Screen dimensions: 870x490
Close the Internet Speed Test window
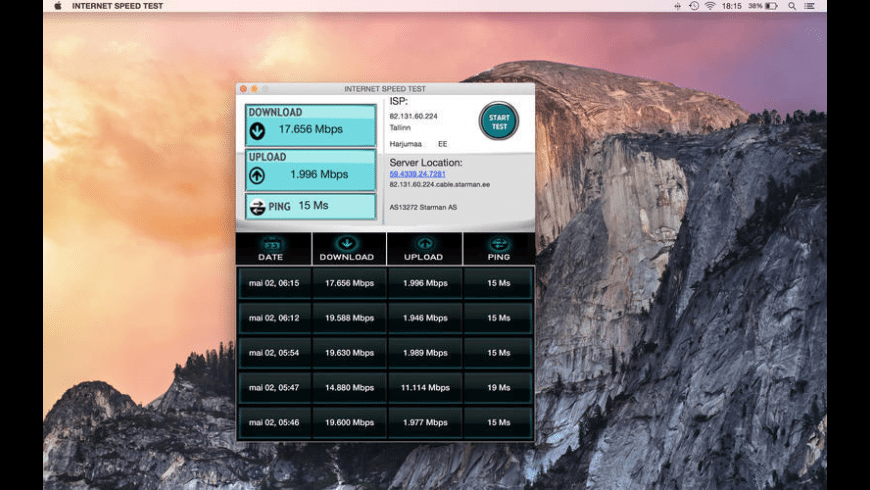tap(243, 89)
